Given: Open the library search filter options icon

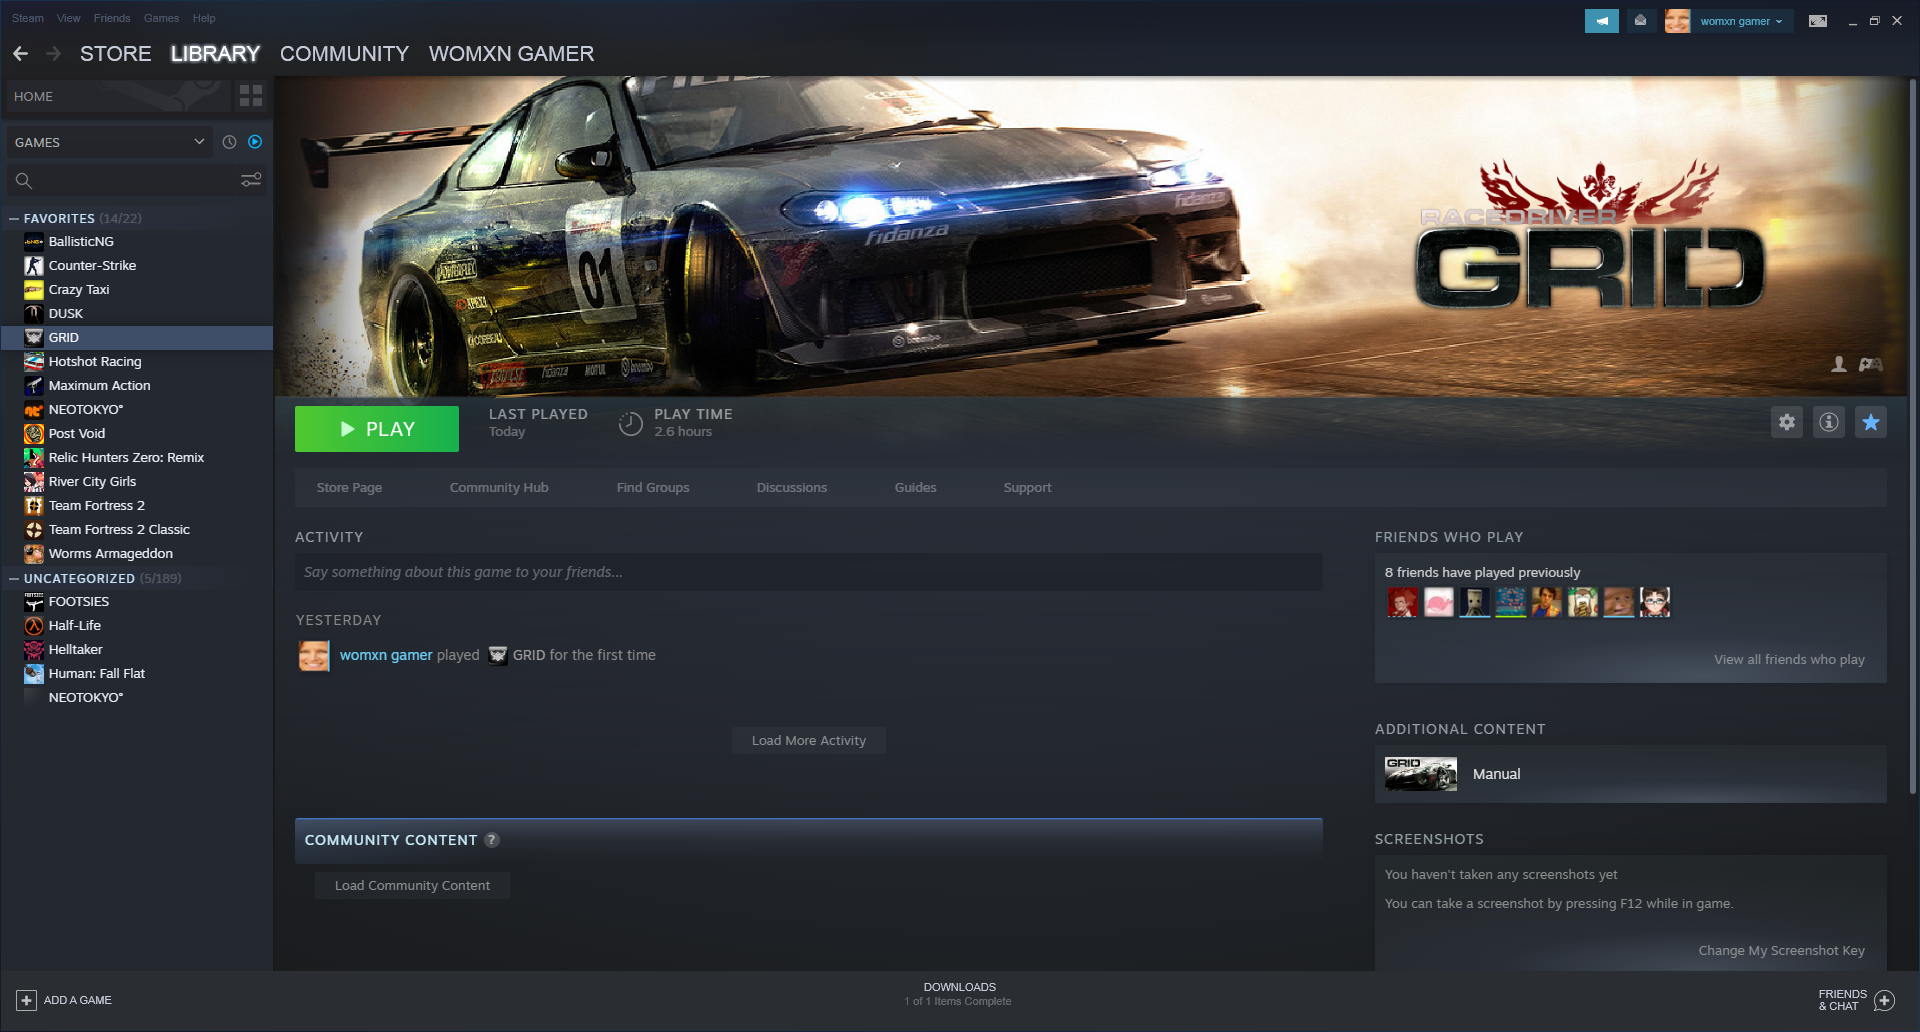Looking at the screenshot, I should coord(250,180).
